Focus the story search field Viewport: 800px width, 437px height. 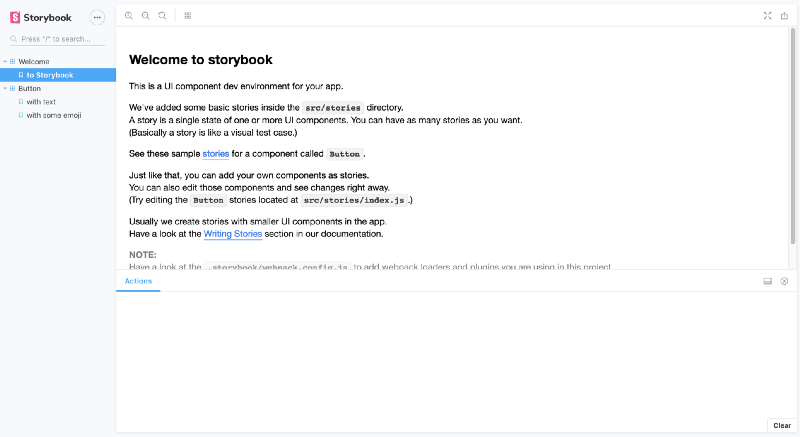coord(57,39)
